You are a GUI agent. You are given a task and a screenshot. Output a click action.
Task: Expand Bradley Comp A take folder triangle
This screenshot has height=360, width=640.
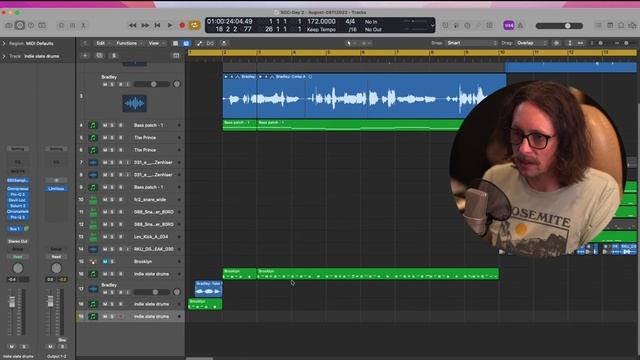260,77
